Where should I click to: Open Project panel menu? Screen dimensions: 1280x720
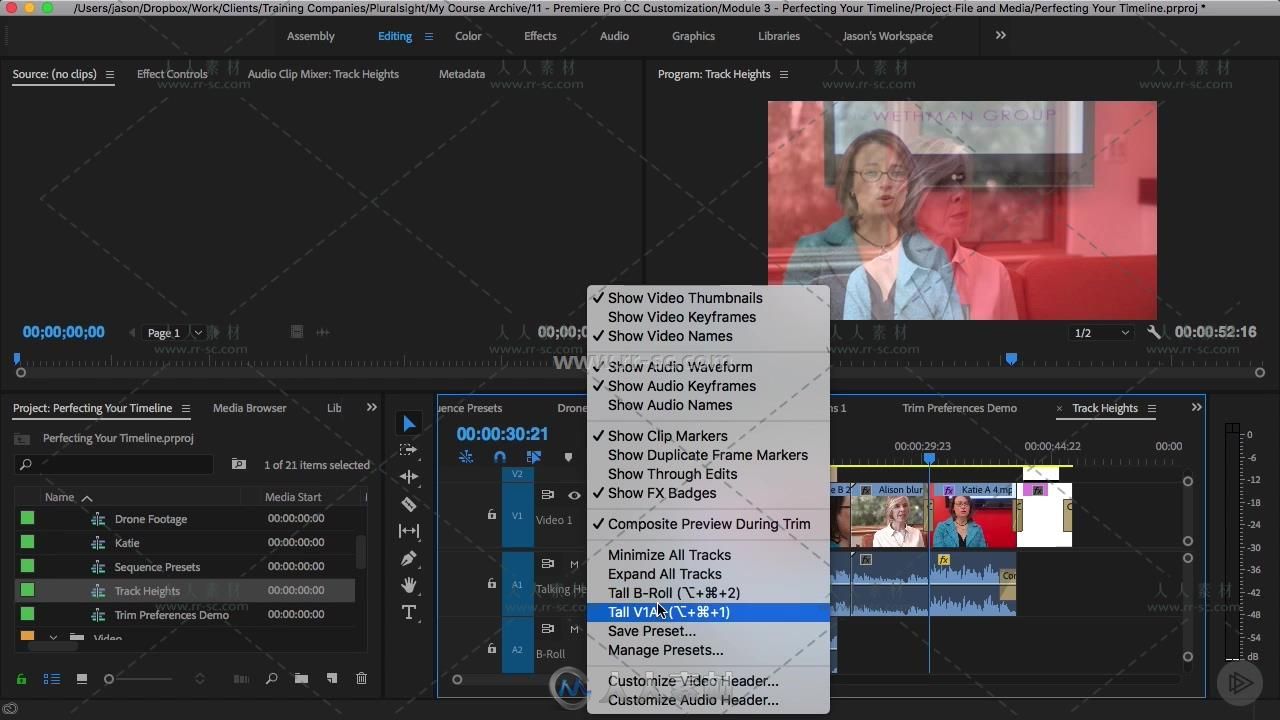point(186,408)
